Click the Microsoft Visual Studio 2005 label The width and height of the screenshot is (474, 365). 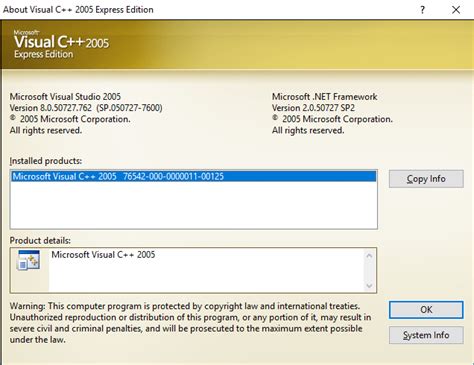coord(65,97)
